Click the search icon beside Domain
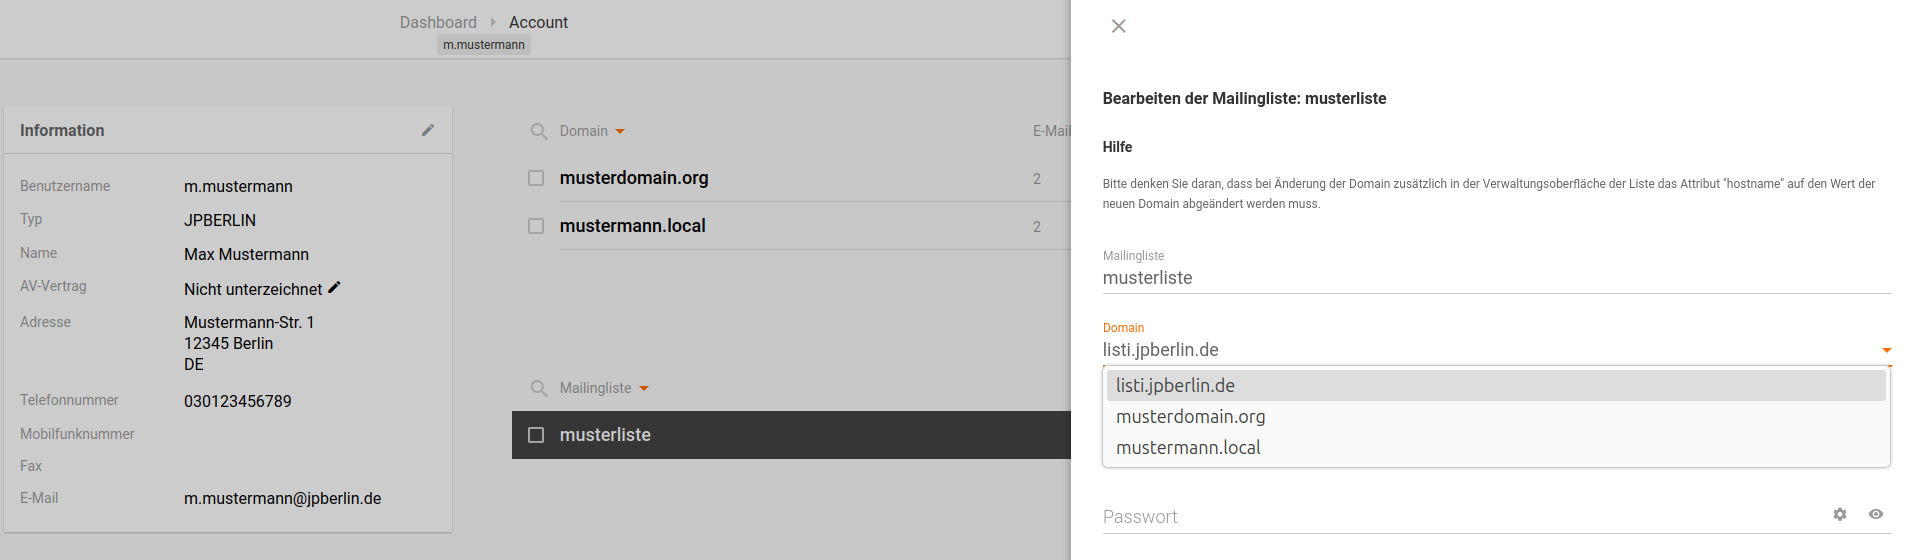 [x=539, y=131]
